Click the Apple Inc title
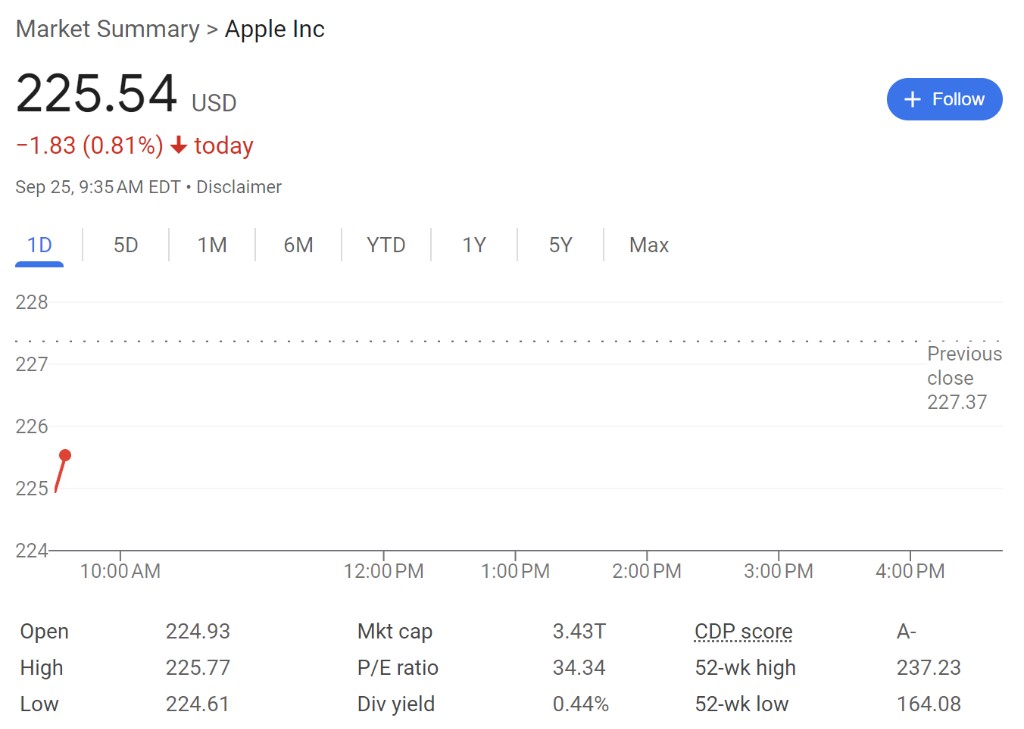 275,29
